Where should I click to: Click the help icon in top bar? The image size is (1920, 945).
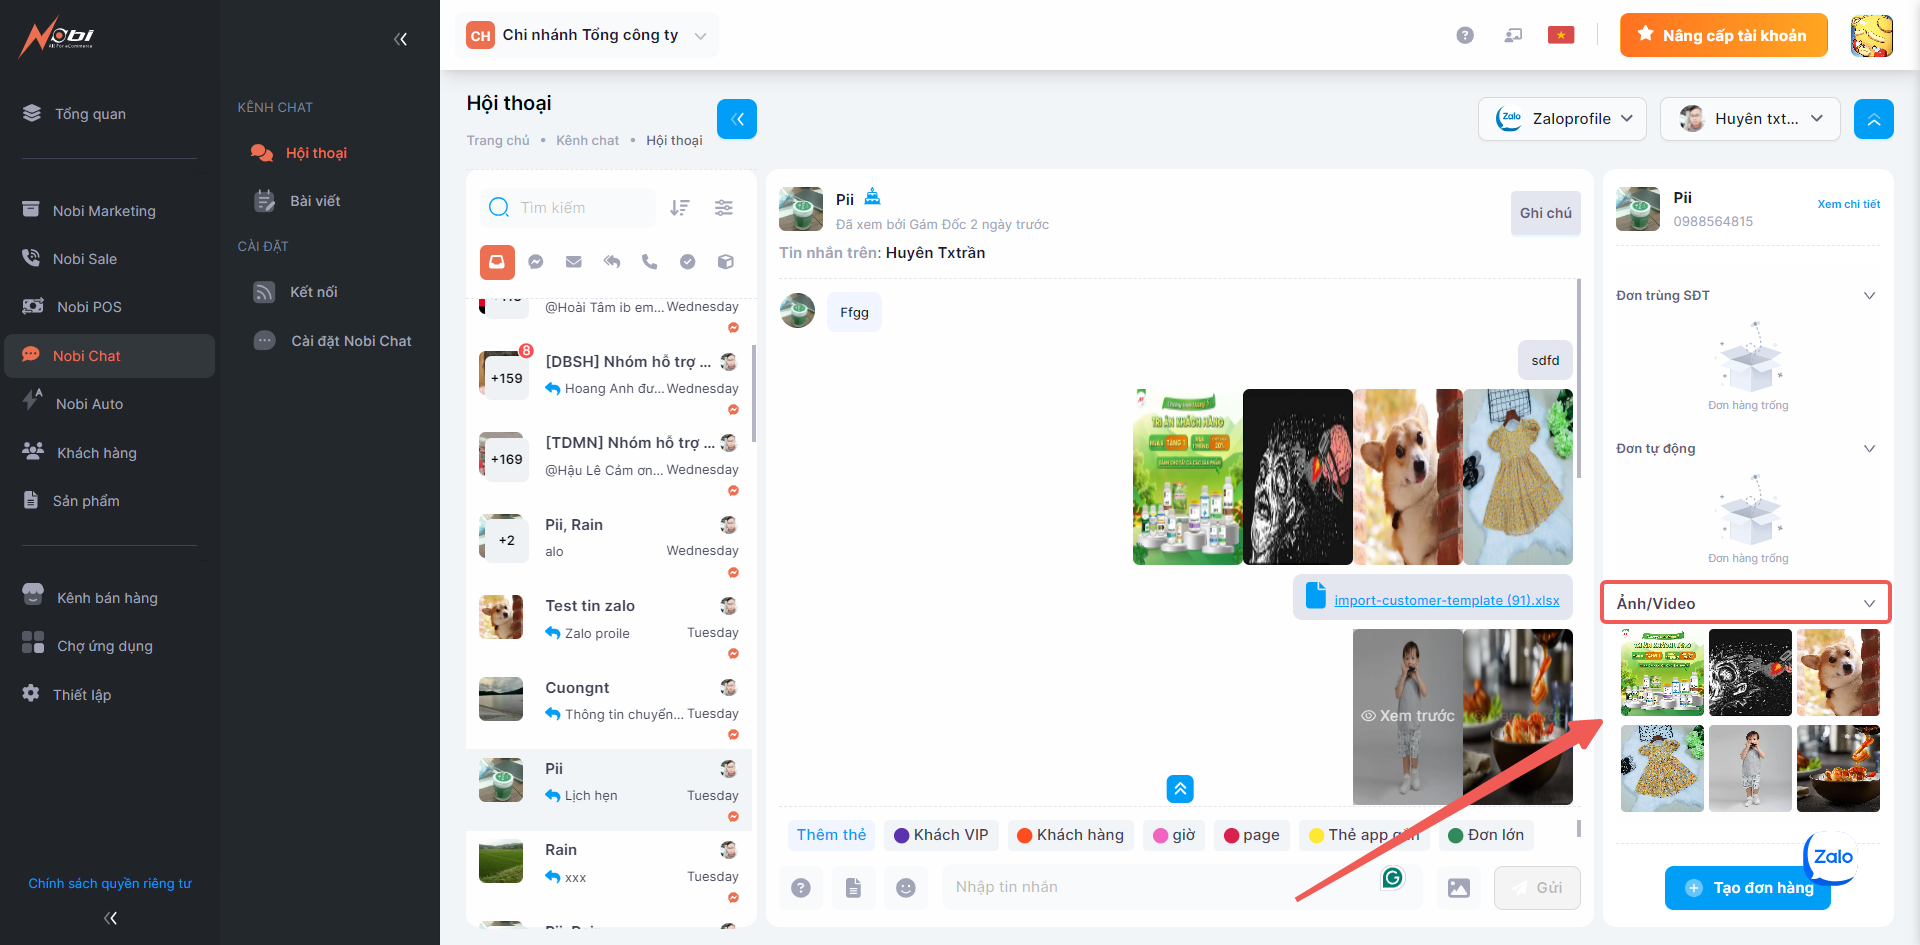(x=1465, y=36)
